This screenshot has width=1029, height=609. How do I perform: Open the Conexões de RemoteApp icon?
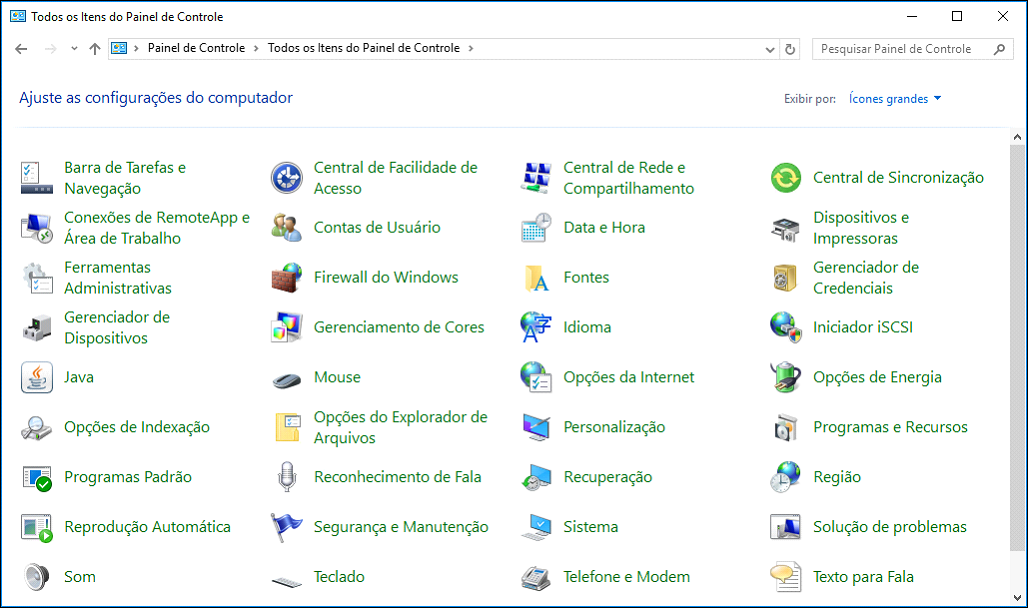pos(37,228)
